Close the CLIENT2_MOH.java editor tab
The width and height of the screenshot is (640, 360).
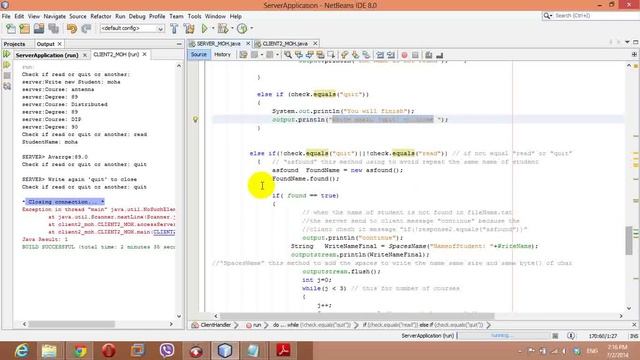coord(315,43)
